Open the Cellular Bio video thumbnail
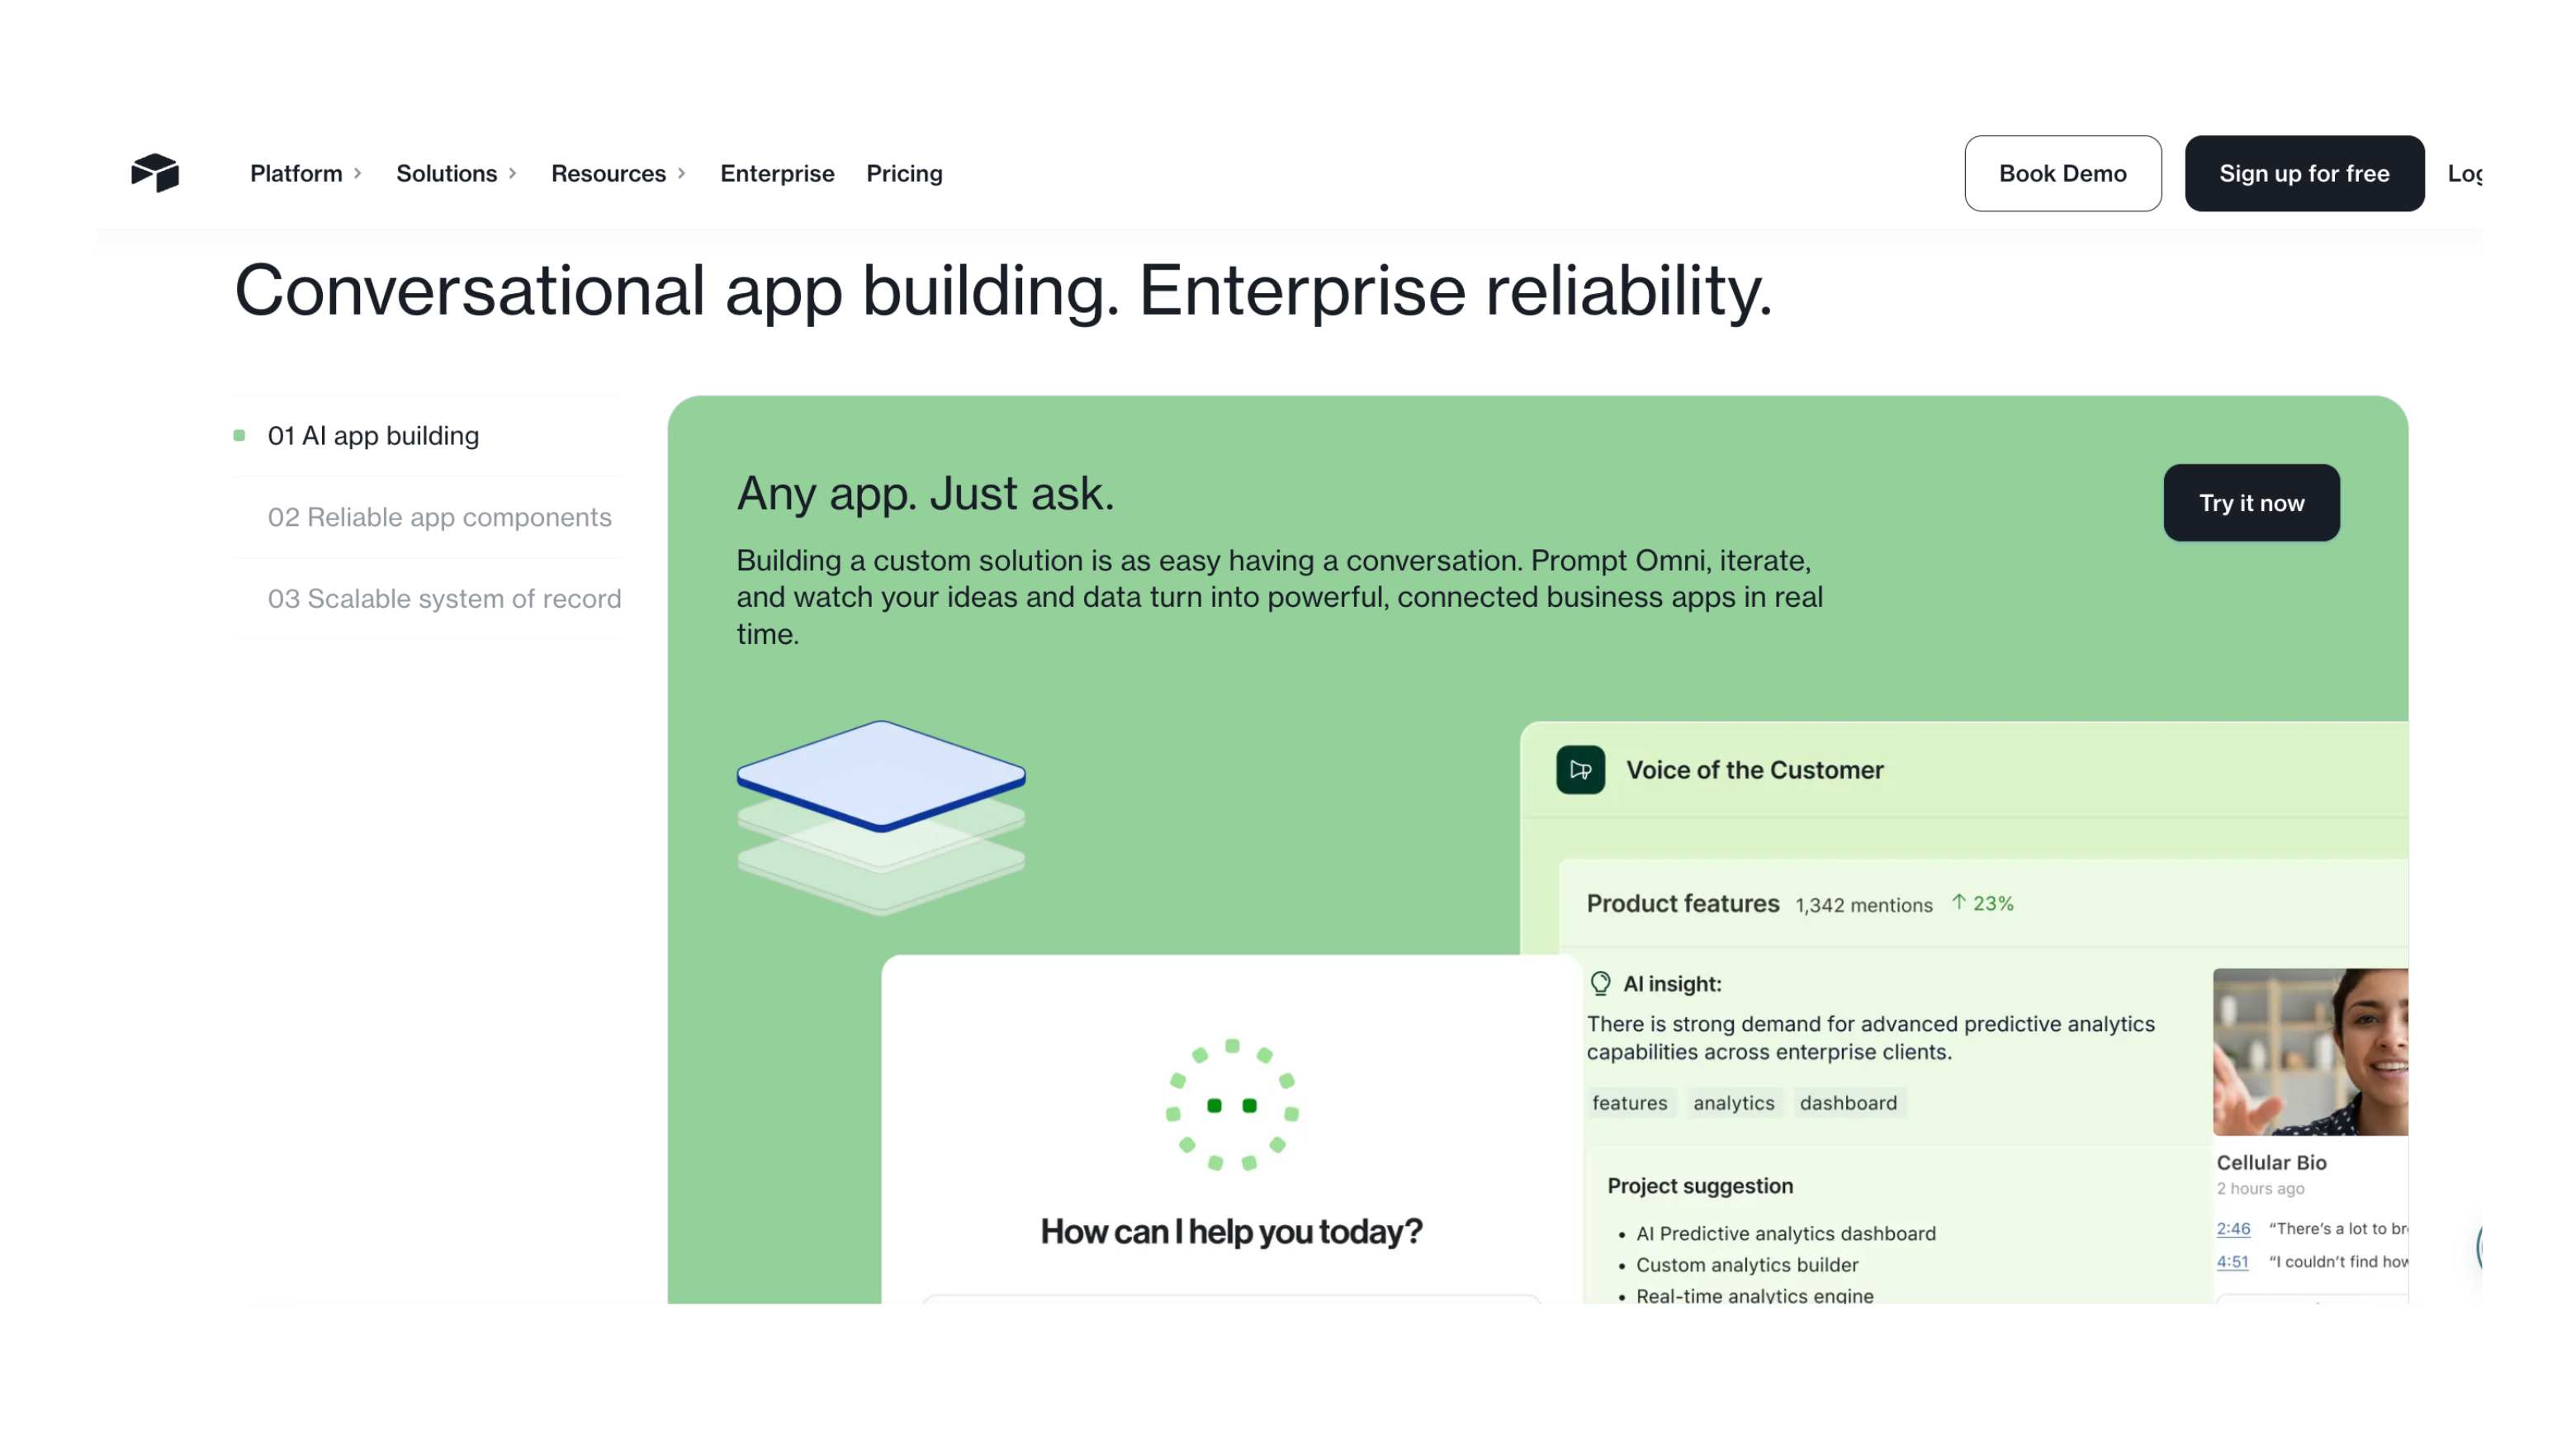The height and width of the screenshot is (1449, 2576). (2309, 1051)
